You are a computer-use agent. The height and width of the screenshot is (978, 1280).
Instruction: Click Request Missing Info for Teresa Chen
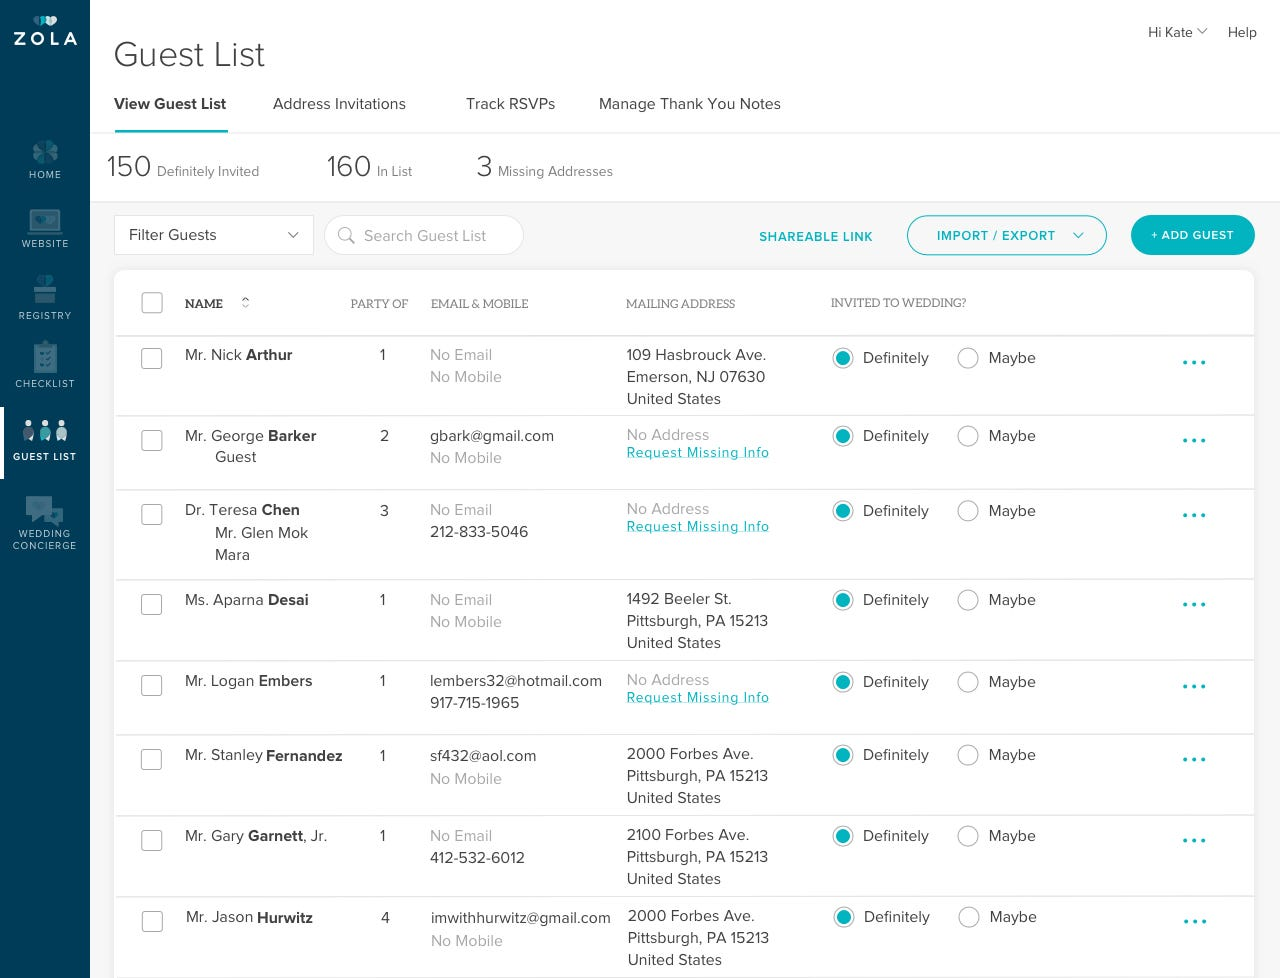coord(698,527)
